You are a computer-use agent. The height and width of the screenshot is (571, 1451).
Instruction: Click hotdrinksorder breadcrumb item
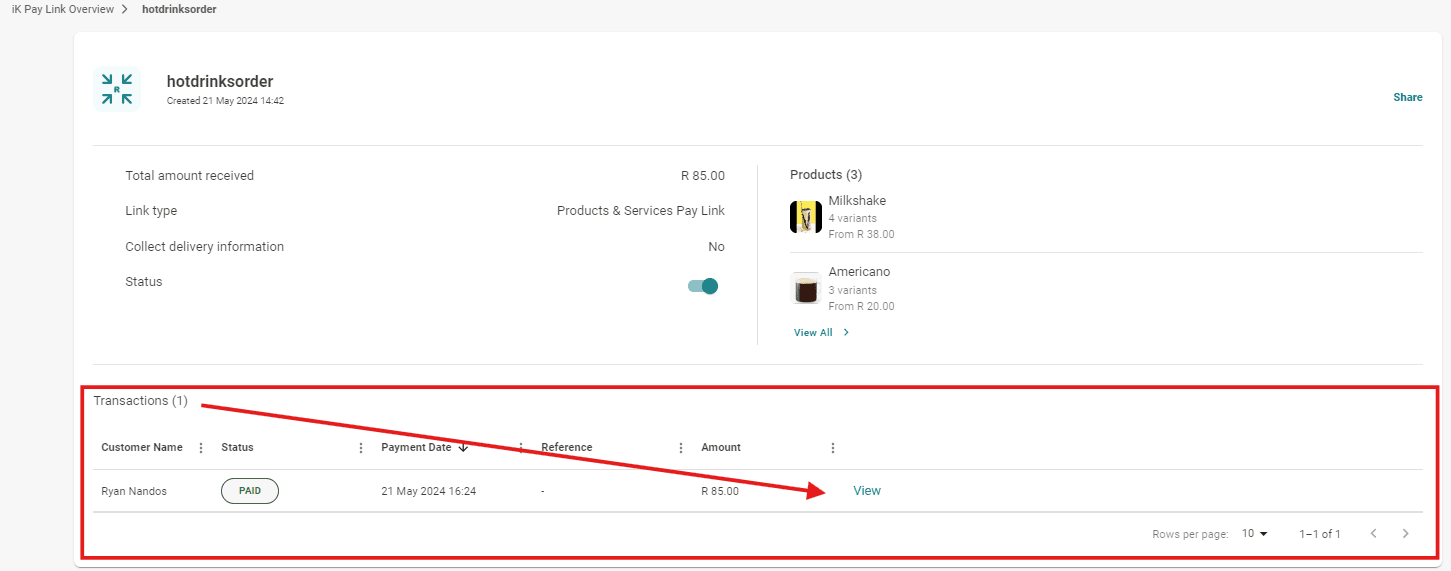(179, 9)
